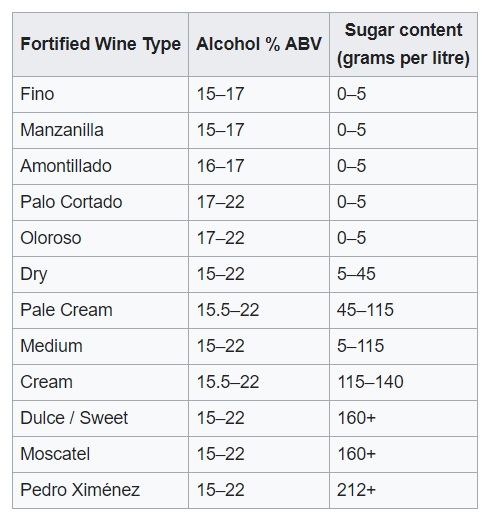Select the 115–140 sugar content cell
Screen dimensions: 492x521
coord(403,382)
